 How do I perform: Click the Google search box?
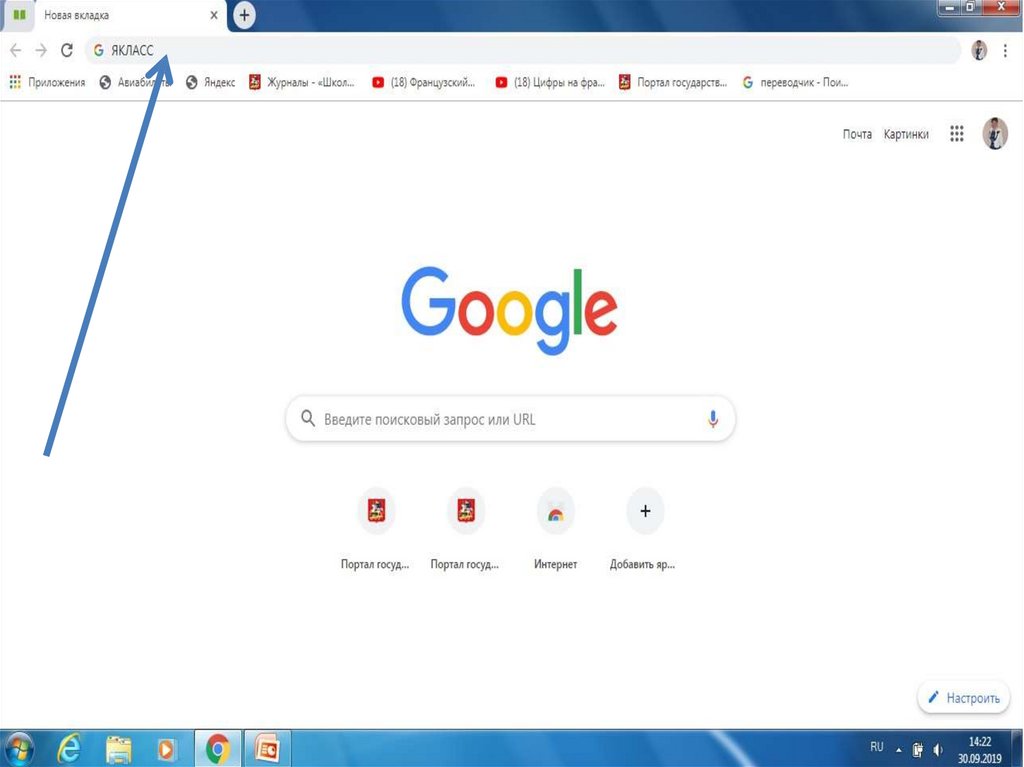tap(511, 419)
